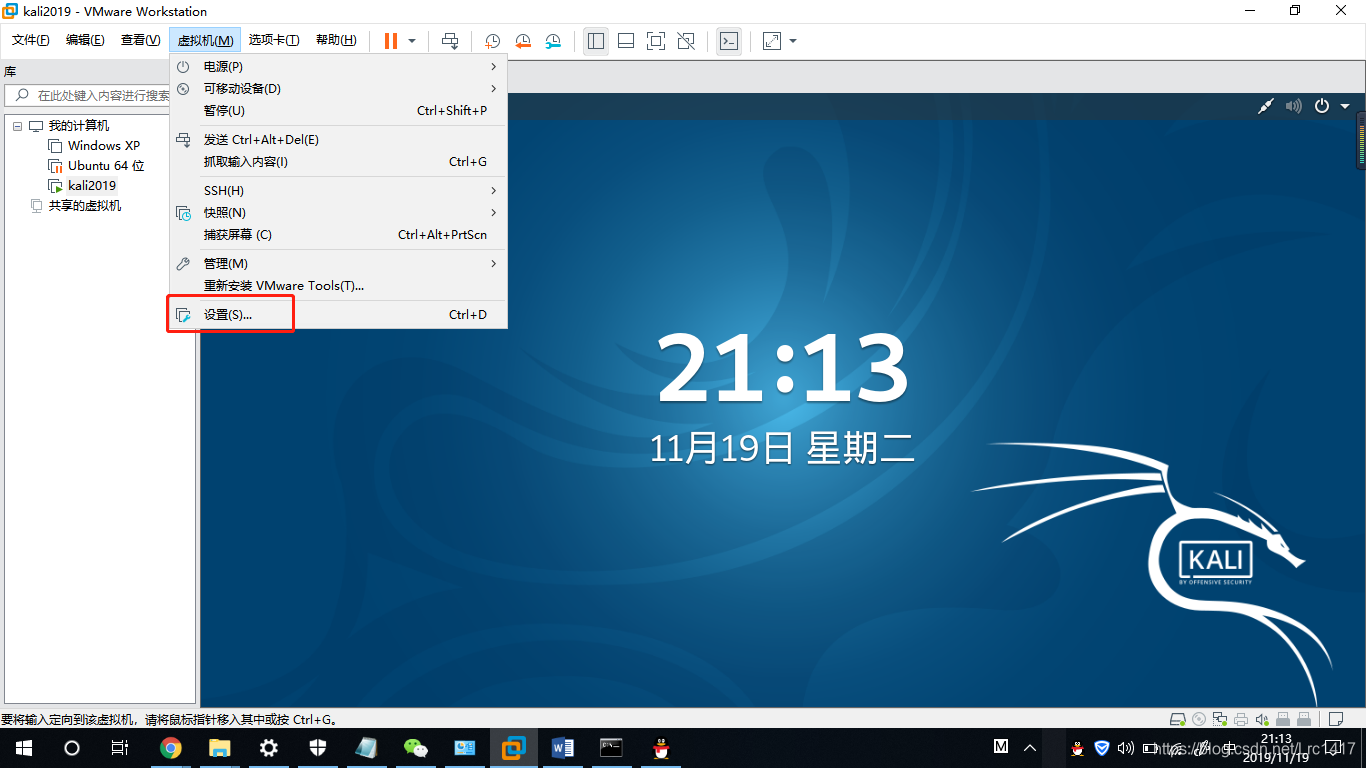Show hidden tray icons chevron
The height and width of the screenshot is (768, 1366).
coord(1031,747)
